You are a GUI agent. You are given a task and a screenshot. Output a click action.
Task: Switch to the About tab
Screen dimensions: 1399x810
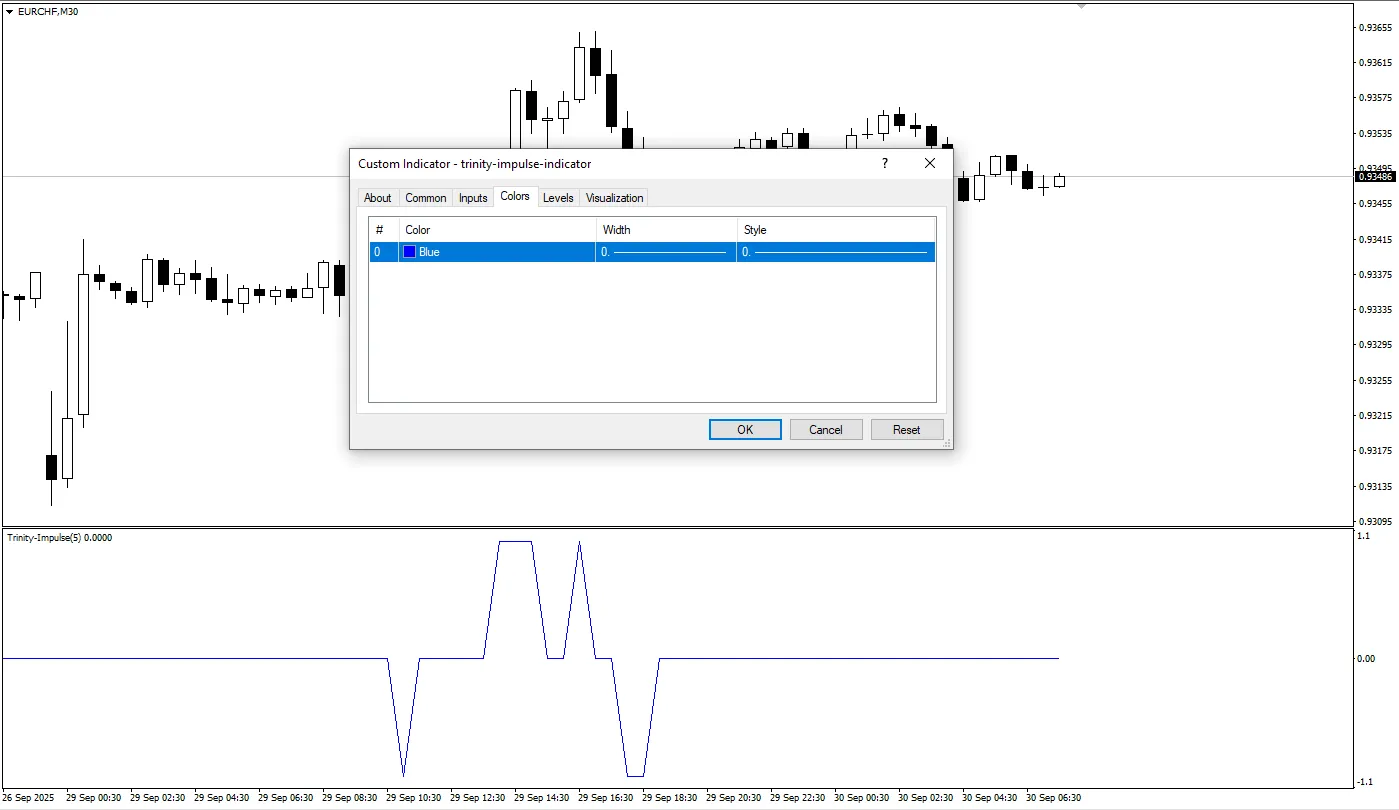pos(377,198)
